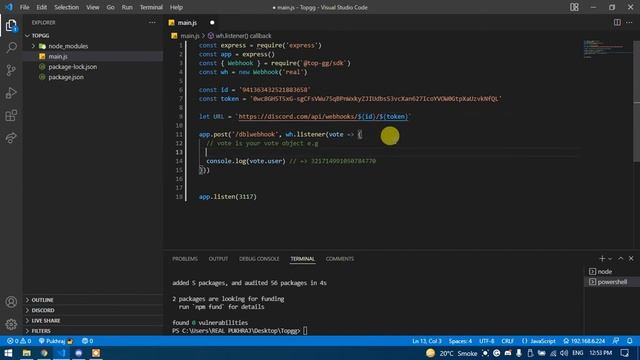Viewport: 640px width, 360px height.
Task: Open File Explorer from taskbar
Action: (x=27, y=353)
